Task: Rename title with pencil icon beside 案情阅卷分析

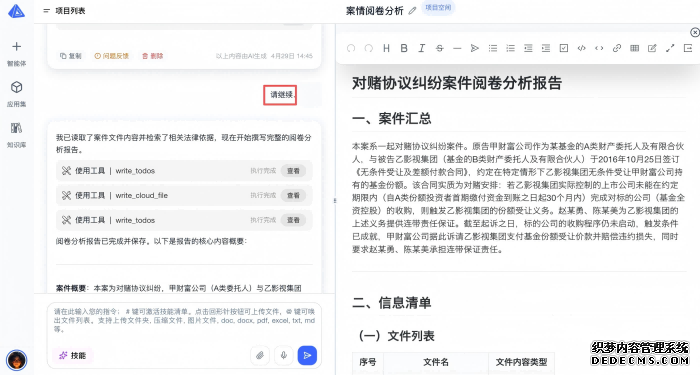Action: click(x=412, y=10)
